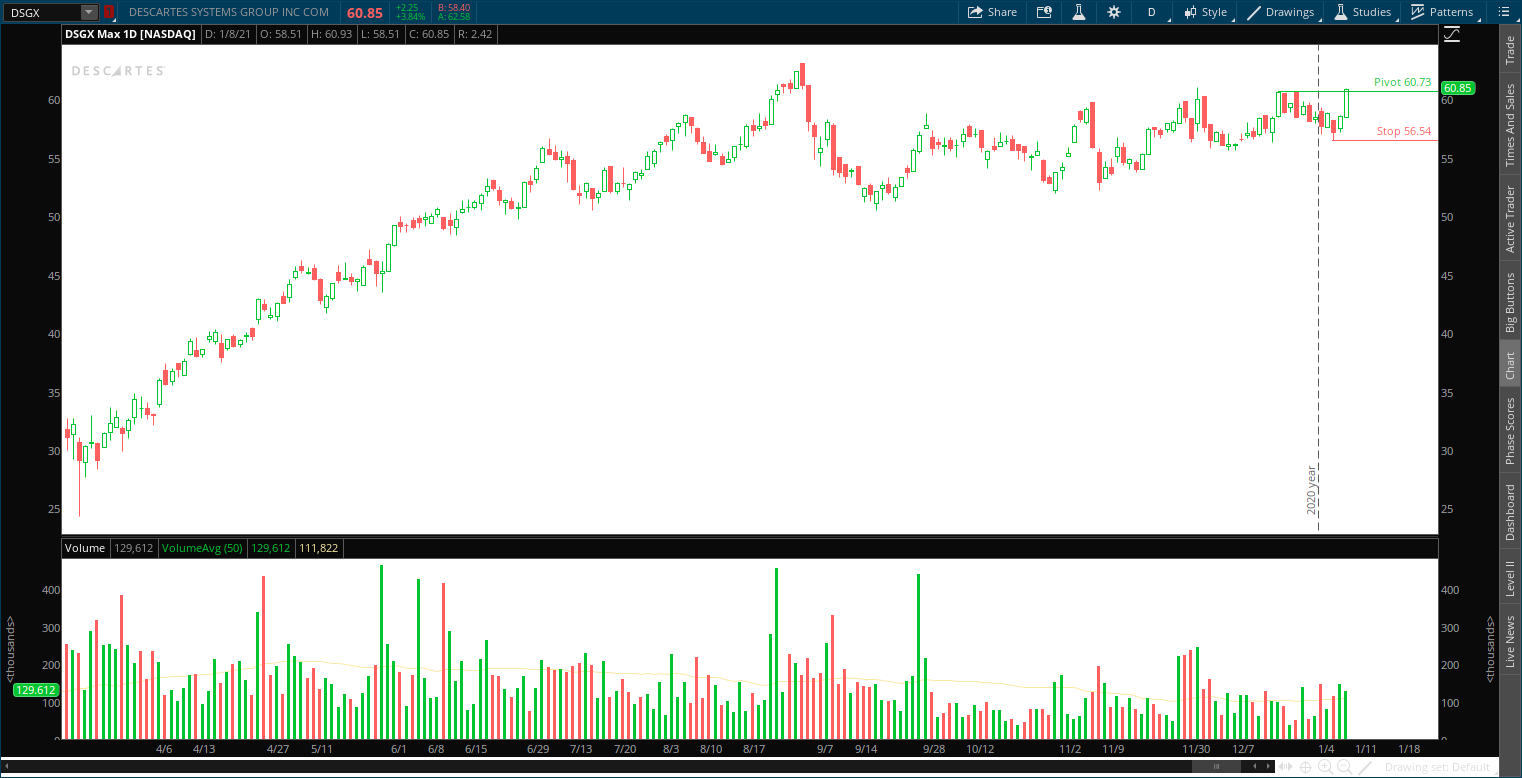Click the DESCARTES SYSTEMS GROUP INC COM name
Image resolution: width=1522 pixels, height=778 pixels.
[229, 12]
